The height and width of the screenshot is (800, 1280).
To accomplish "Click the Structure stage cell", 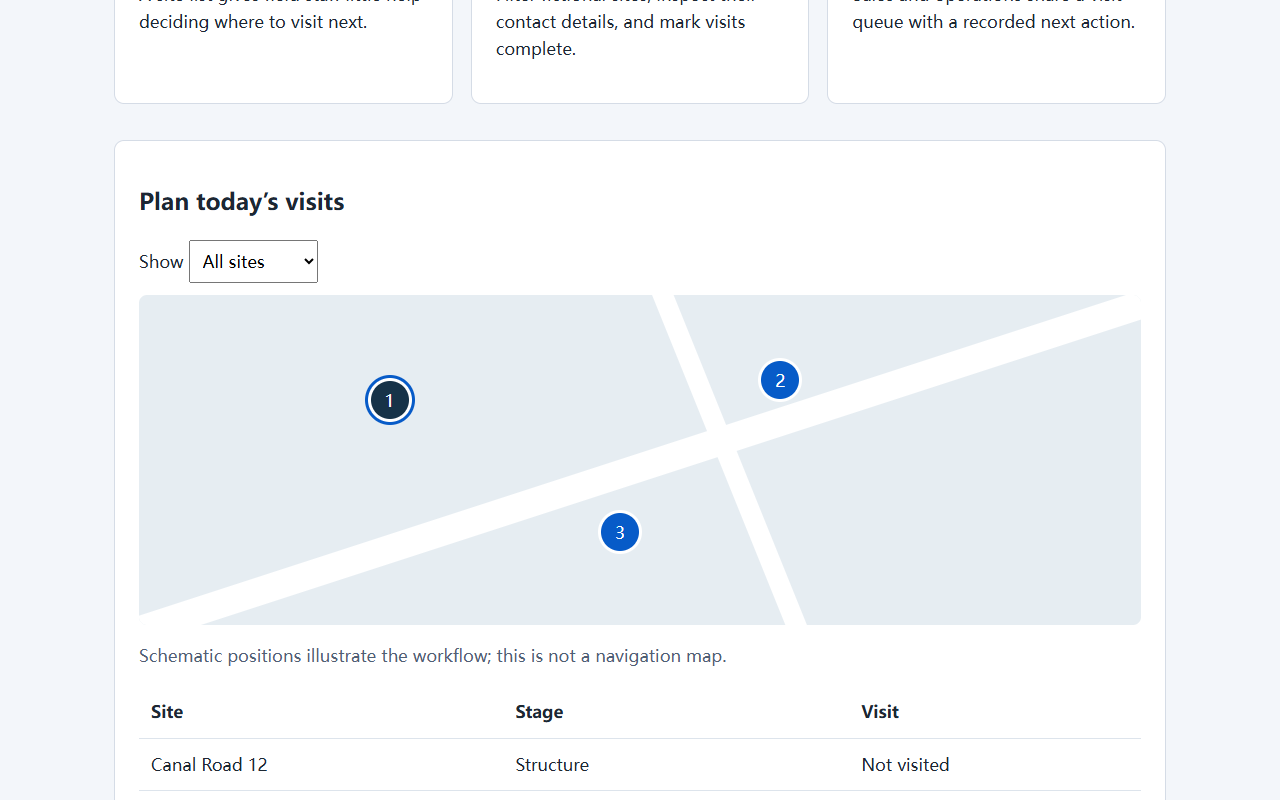I will tap(676, 765).
